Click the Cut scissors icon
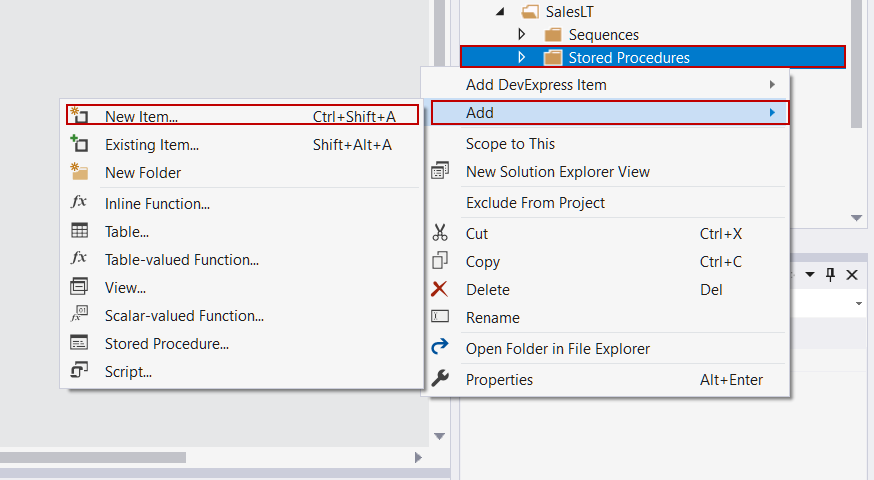 tap(440, 233)
